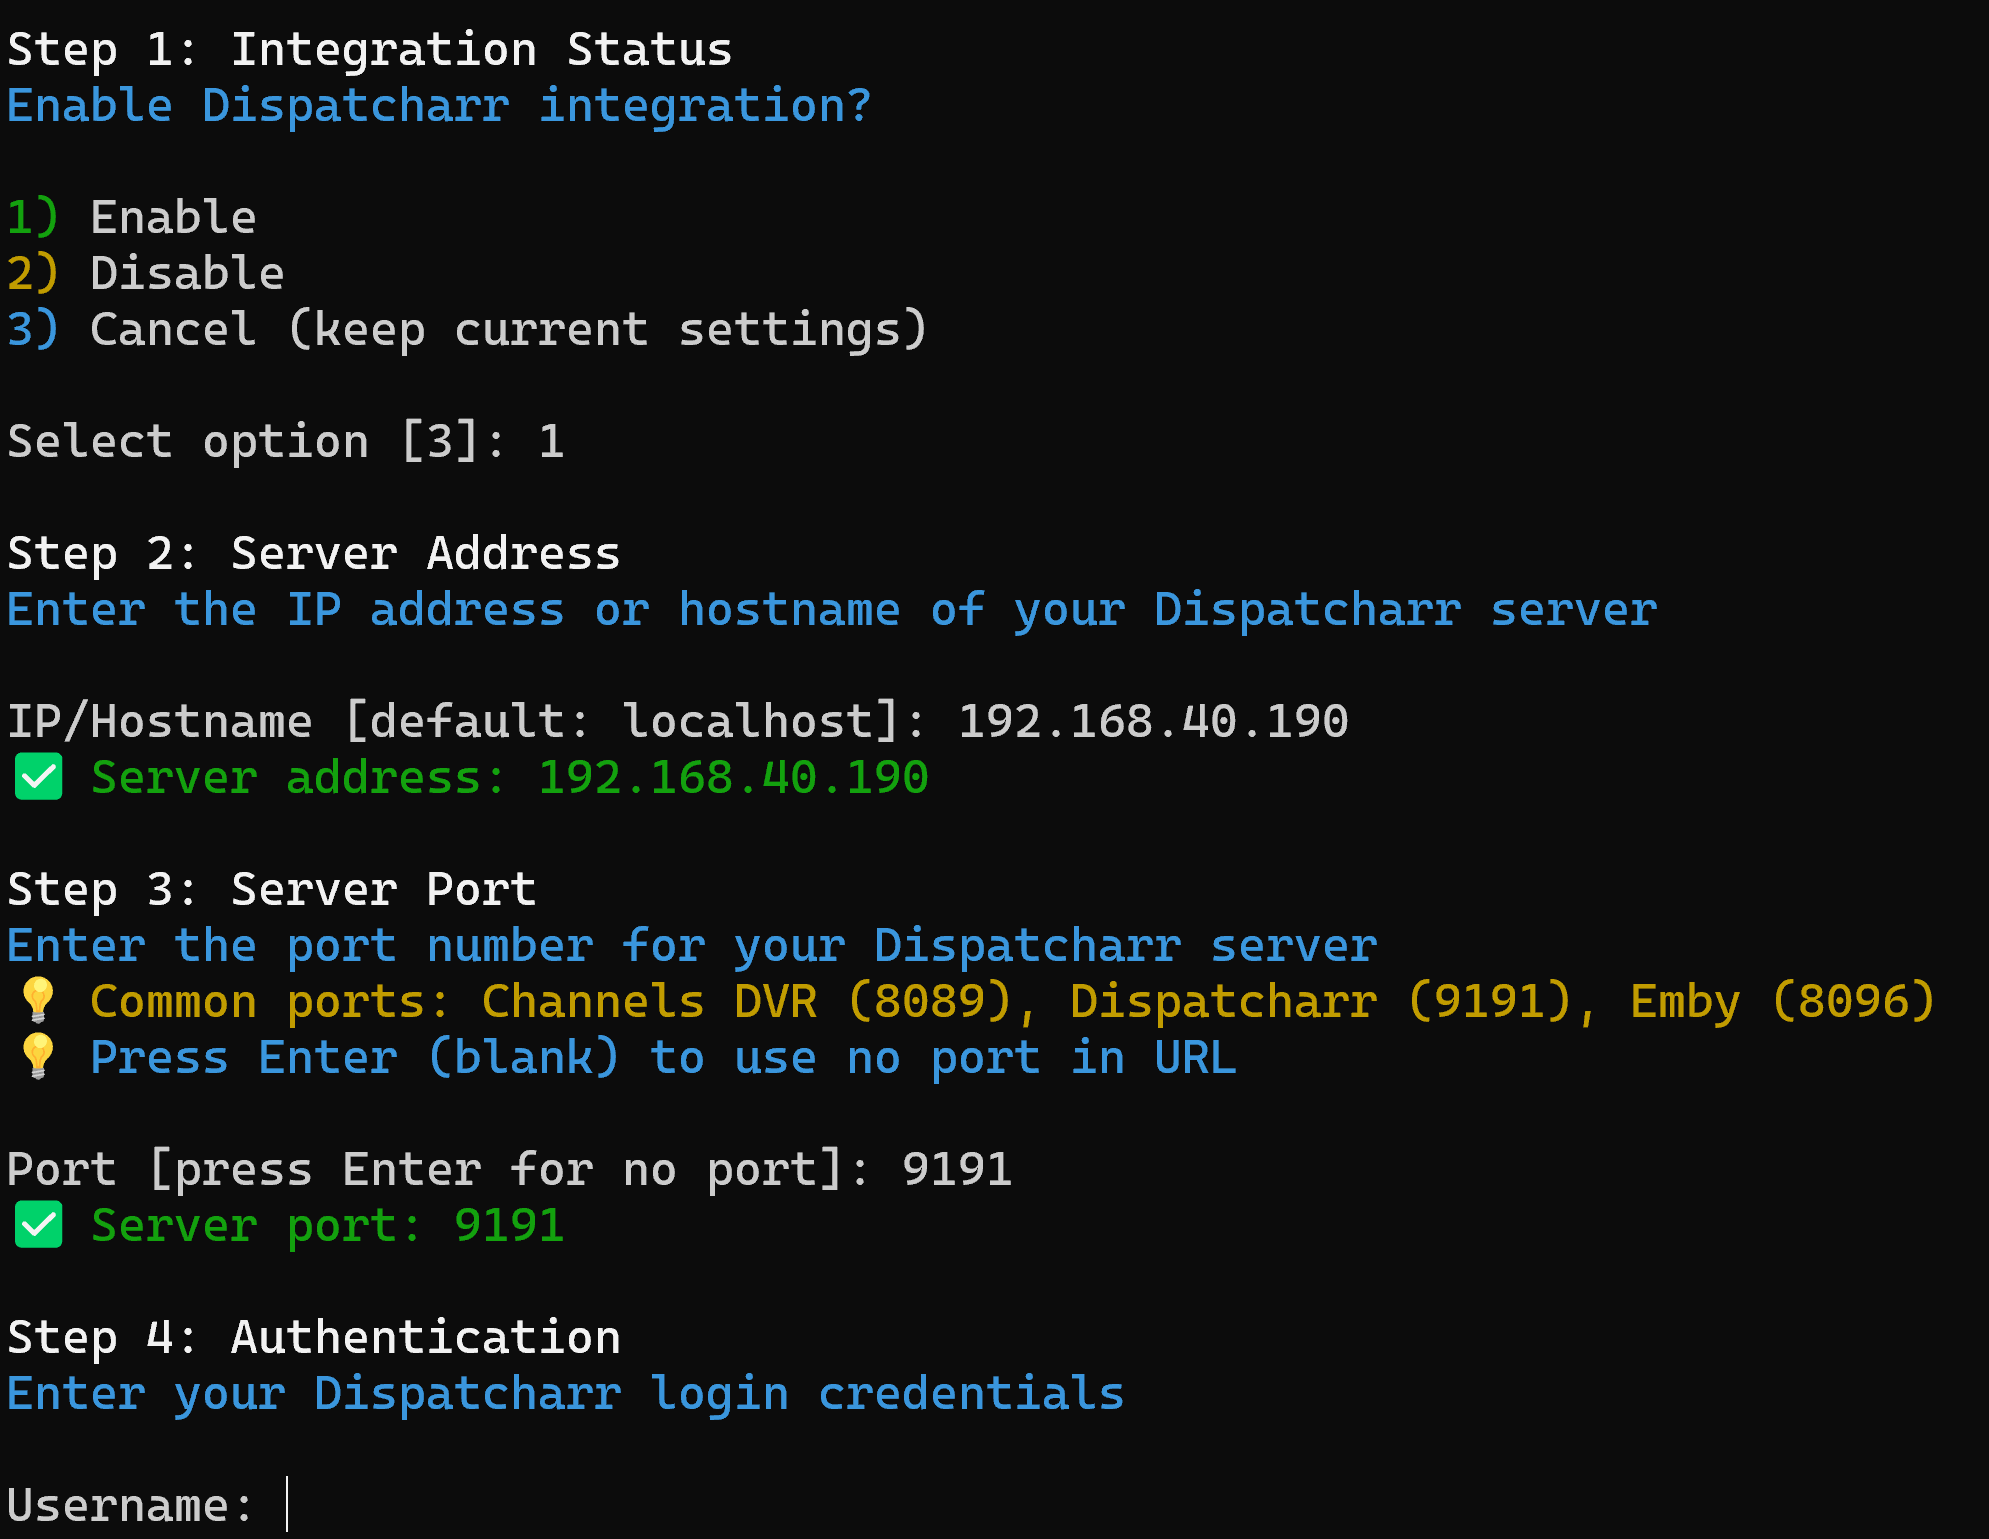This screenshot has width=1989, height=1539.
Task: Click lightbulb icon next to Common ports
Action: [x=39, y=1001]
